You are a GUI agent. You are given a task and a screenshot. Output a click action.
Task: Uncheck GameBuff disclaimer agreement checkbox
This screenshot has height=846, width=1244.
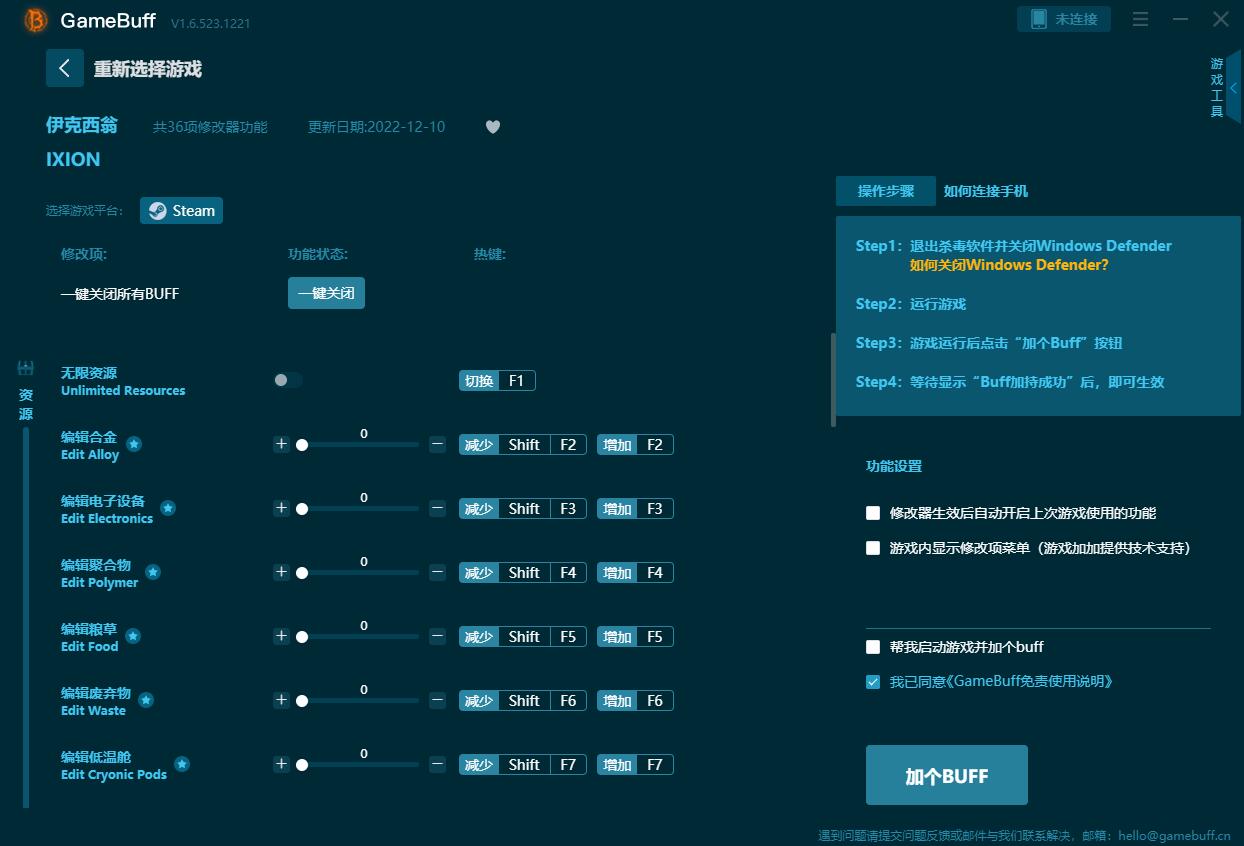pos(873,681)
